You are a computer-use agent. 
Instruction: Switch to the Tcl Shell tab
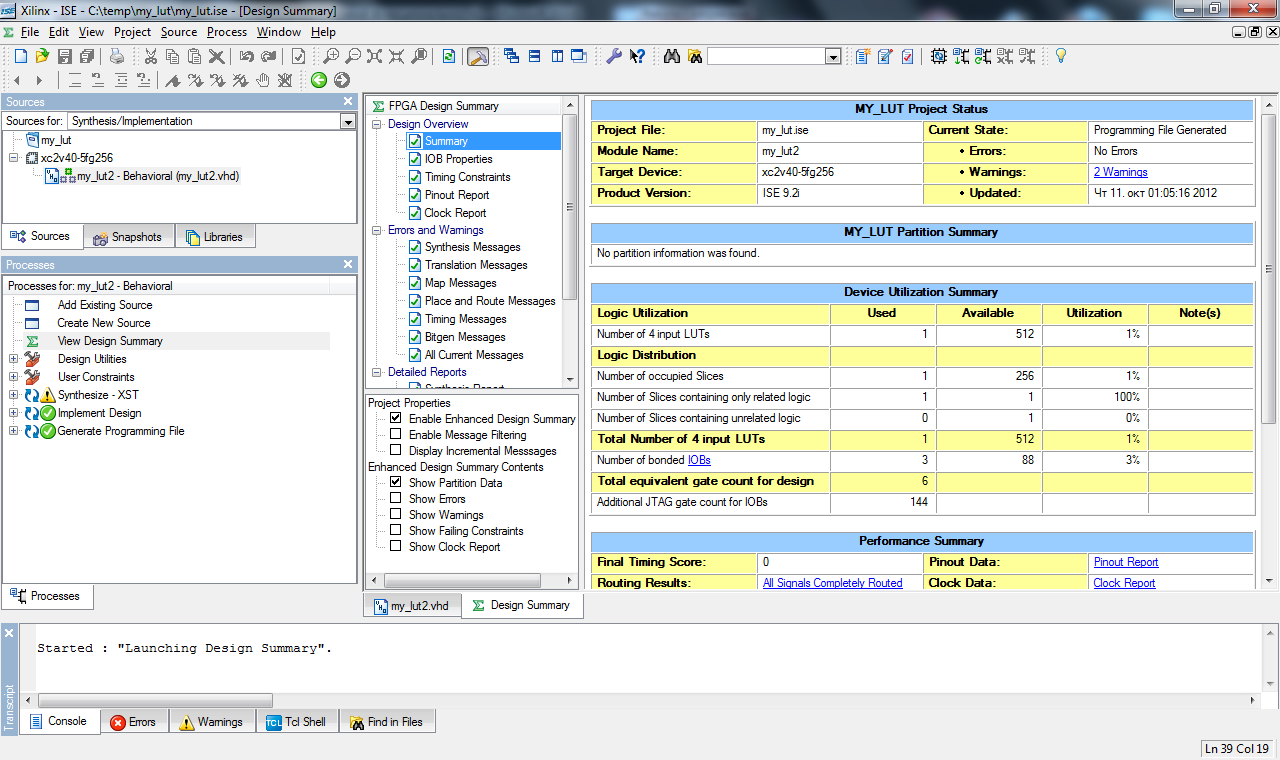point(297,722)
